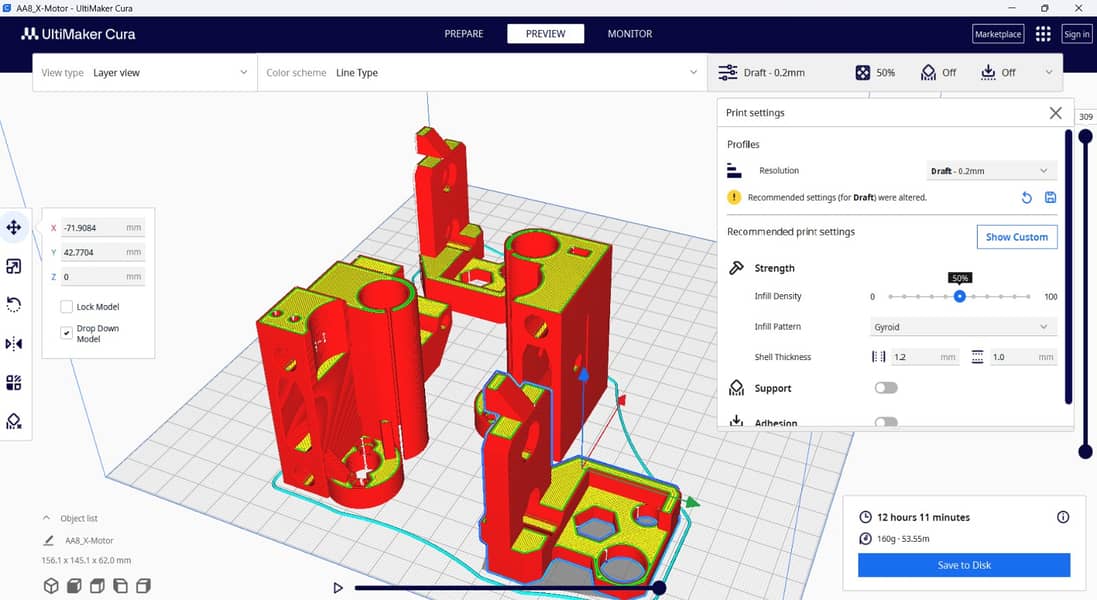Image resolution: width=1097 pixels, height=600 pixels.
Task: Open the Resolution Draft 0.2mm dropdown
Action: [990, 171]
